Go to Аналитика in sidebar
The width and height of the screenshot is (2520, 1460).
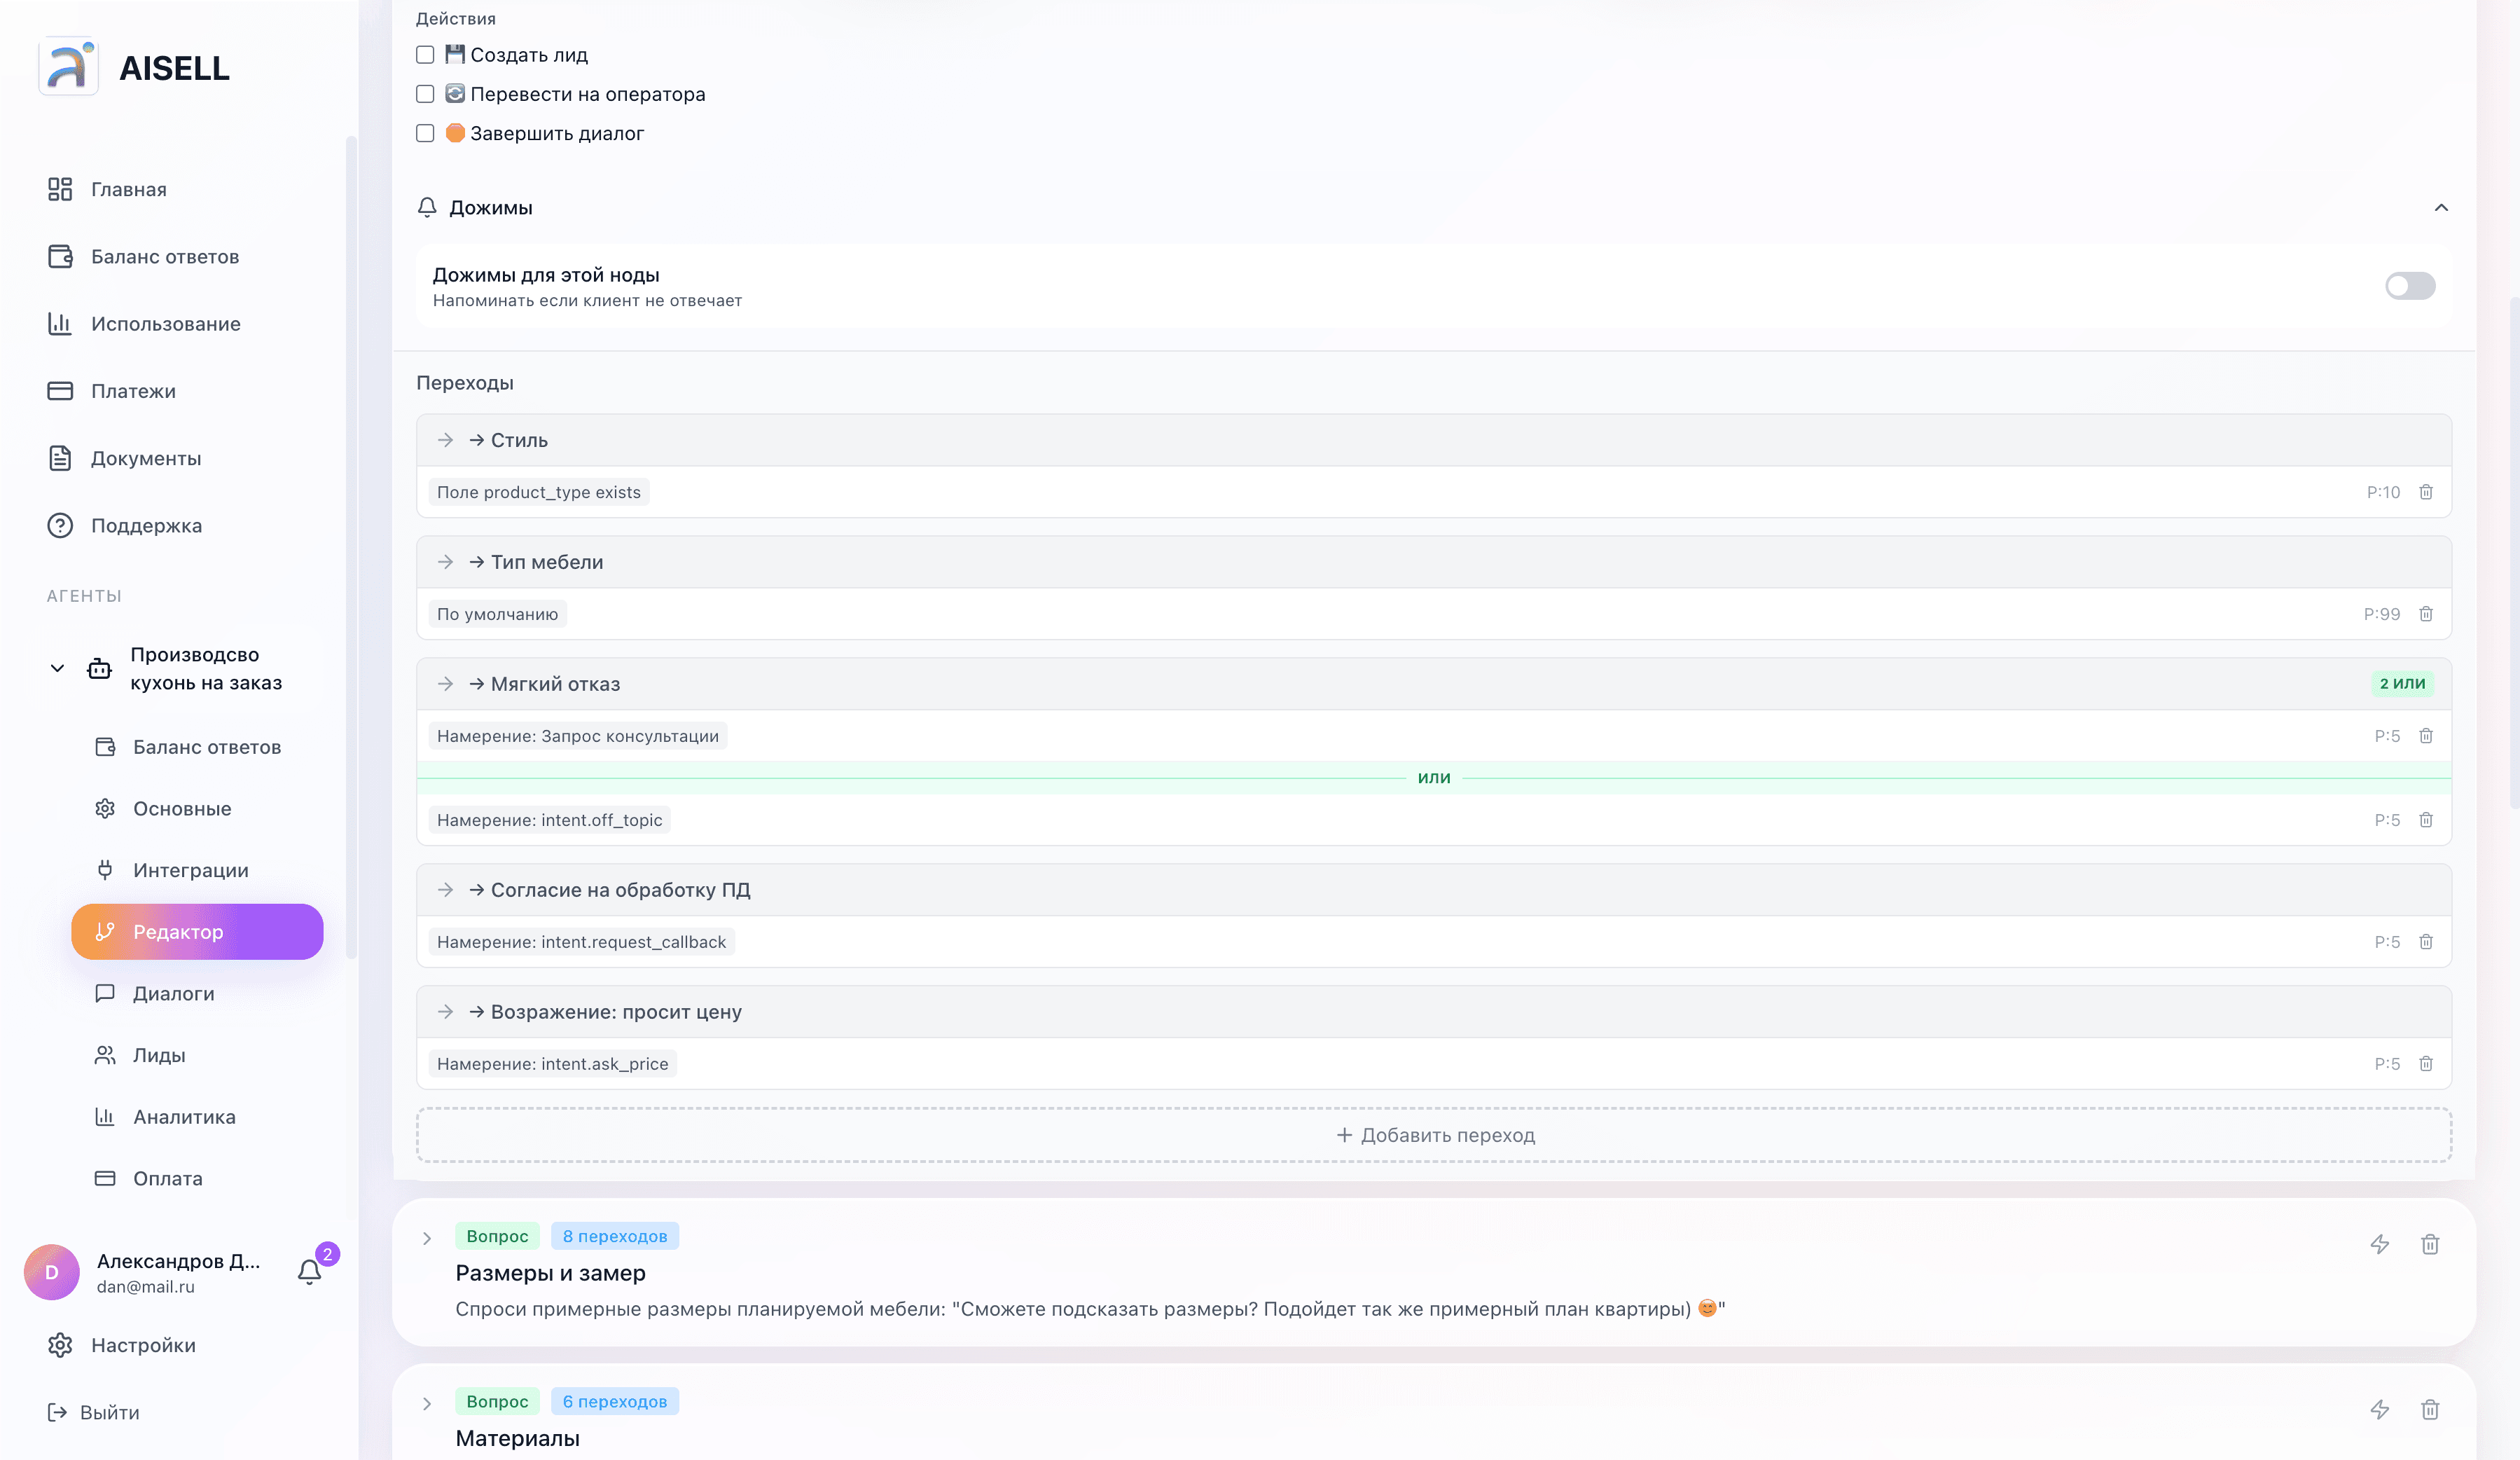pyautogui.click(x=184, y=1116)
